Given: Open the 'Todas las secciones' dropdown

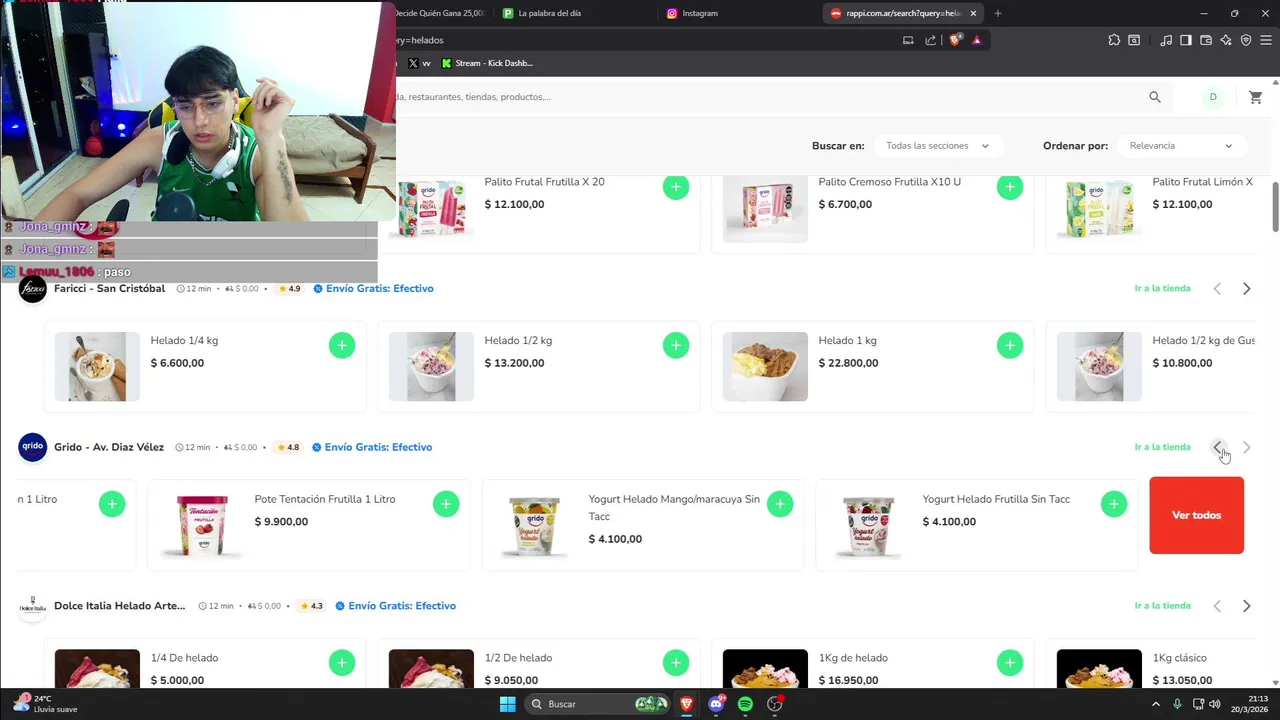Looking at the screenshot, I should click(x=937, y=146).
